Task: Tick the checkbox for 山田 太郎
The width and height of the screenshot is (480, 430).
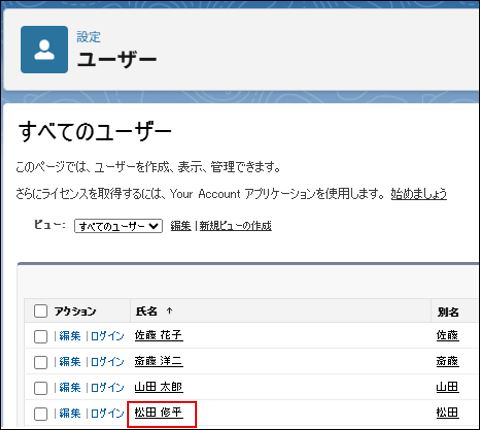Action: pyautogui.click(x=41, y=388)
